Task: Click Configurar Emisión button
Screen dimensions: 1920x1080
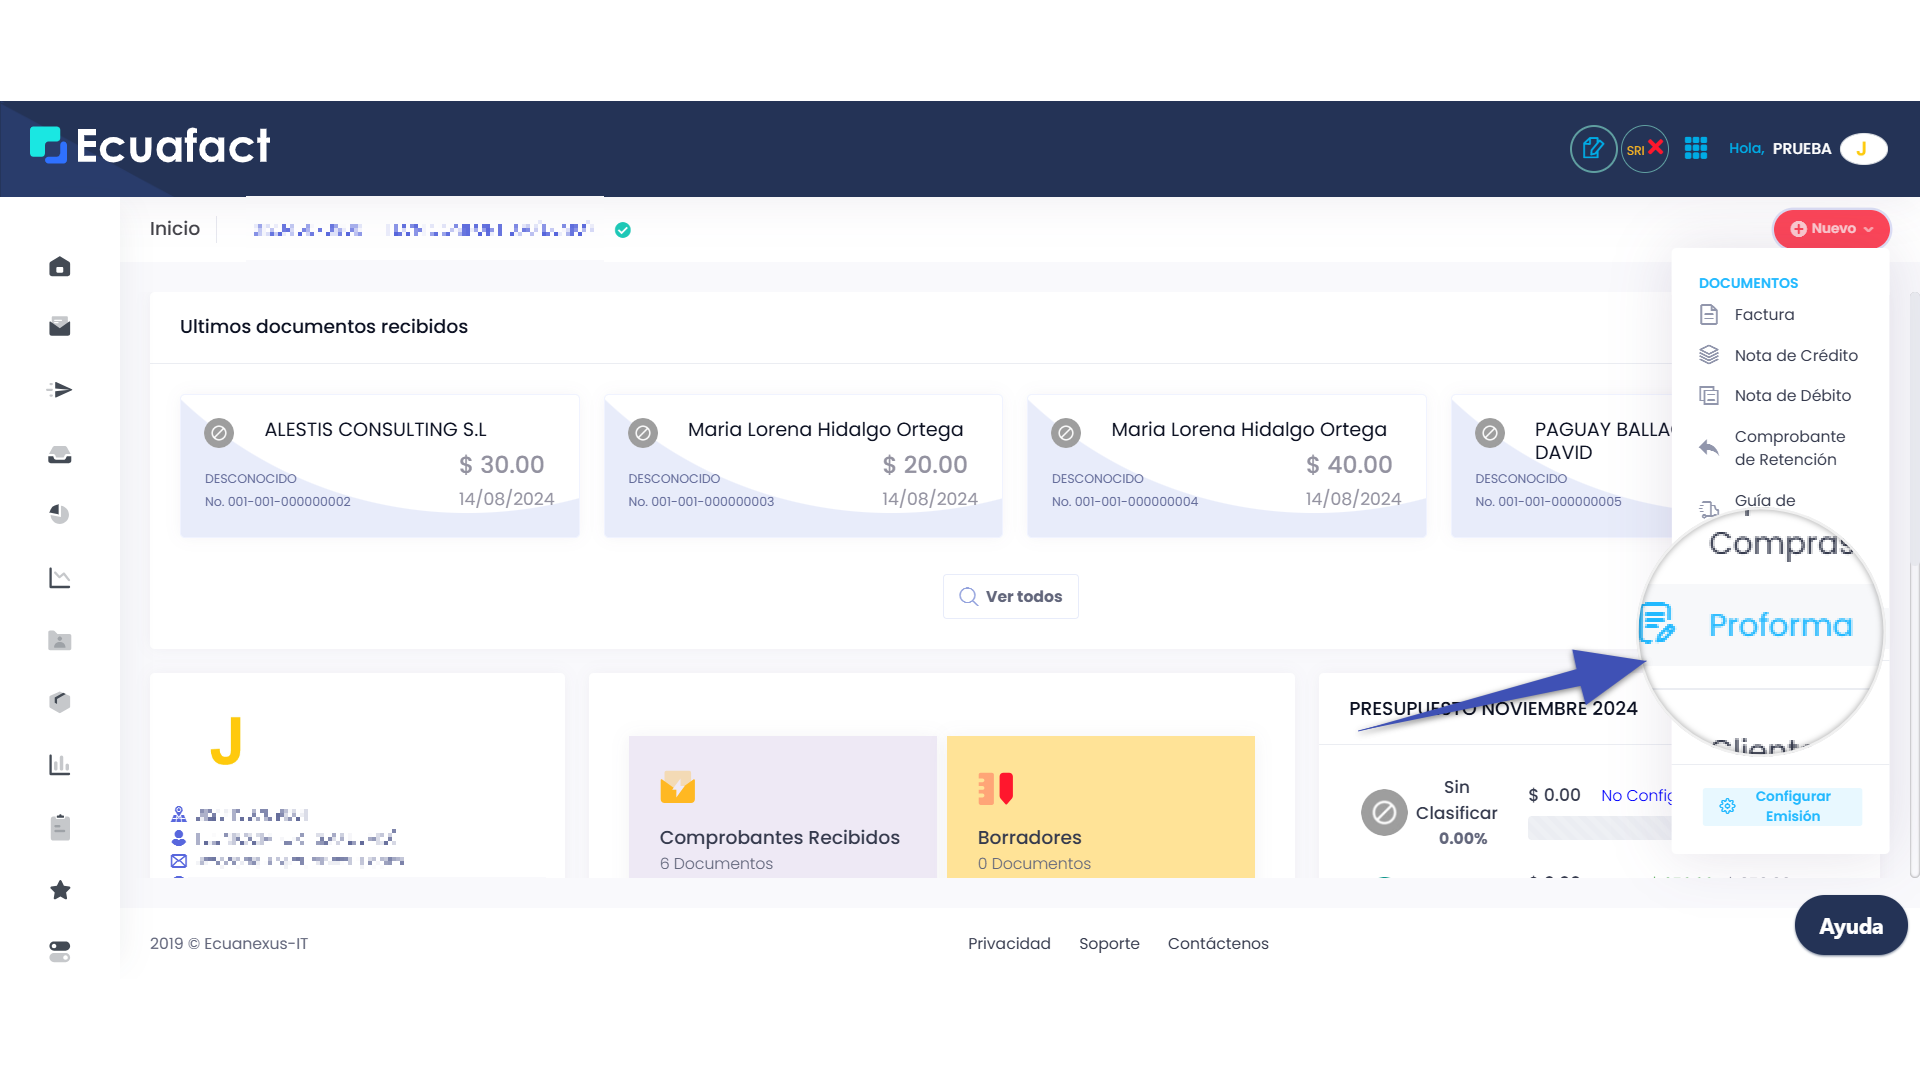Action: pos(1781,807)
